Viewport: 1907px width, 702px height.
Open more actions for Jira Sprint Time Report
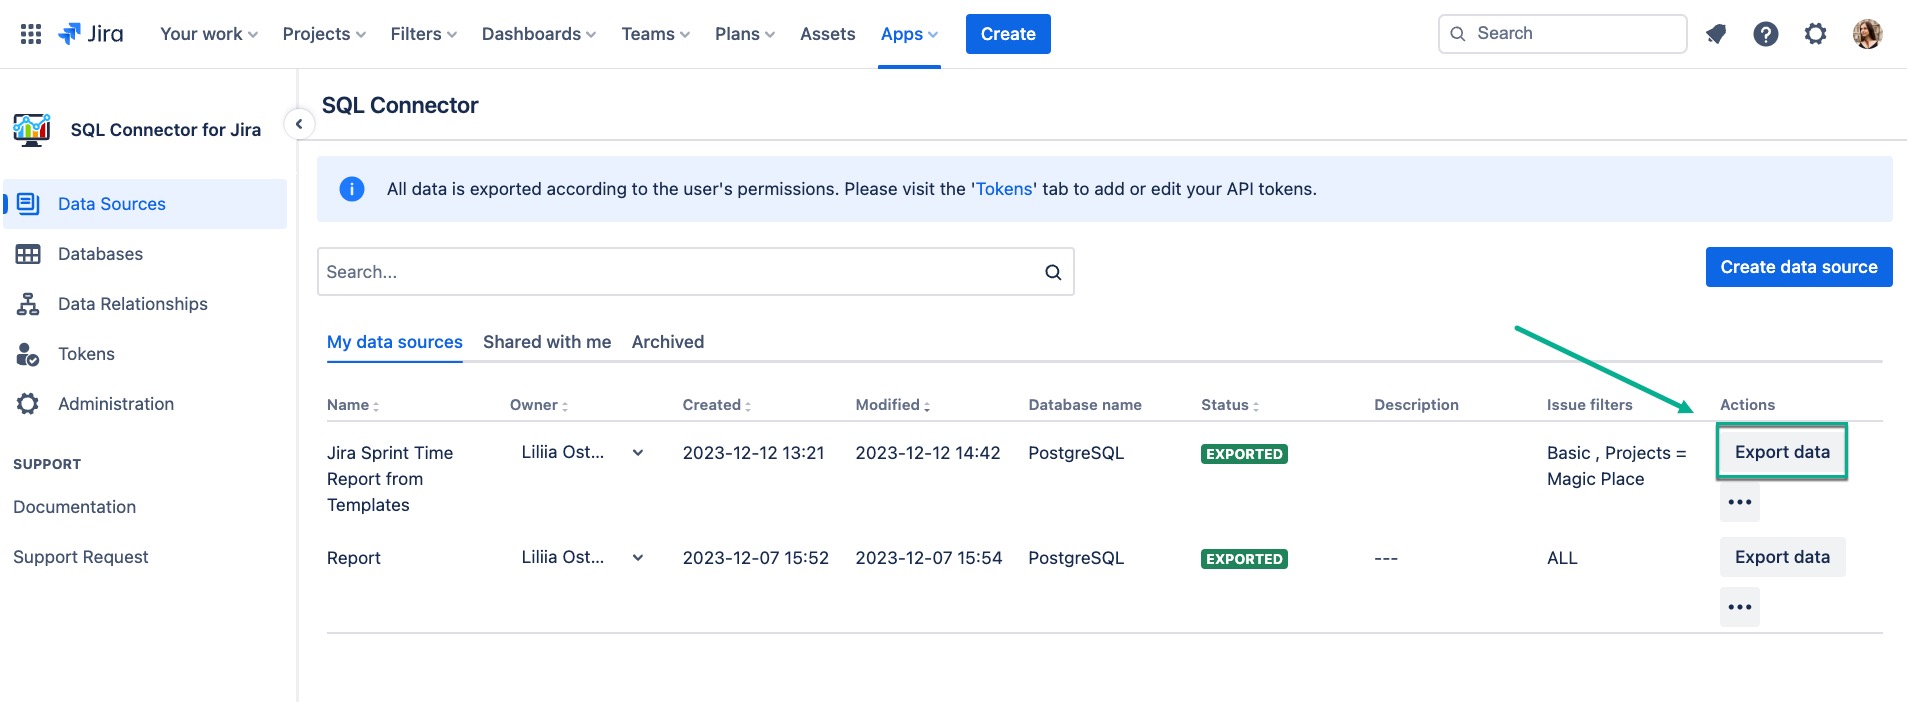coord(1739,502)
